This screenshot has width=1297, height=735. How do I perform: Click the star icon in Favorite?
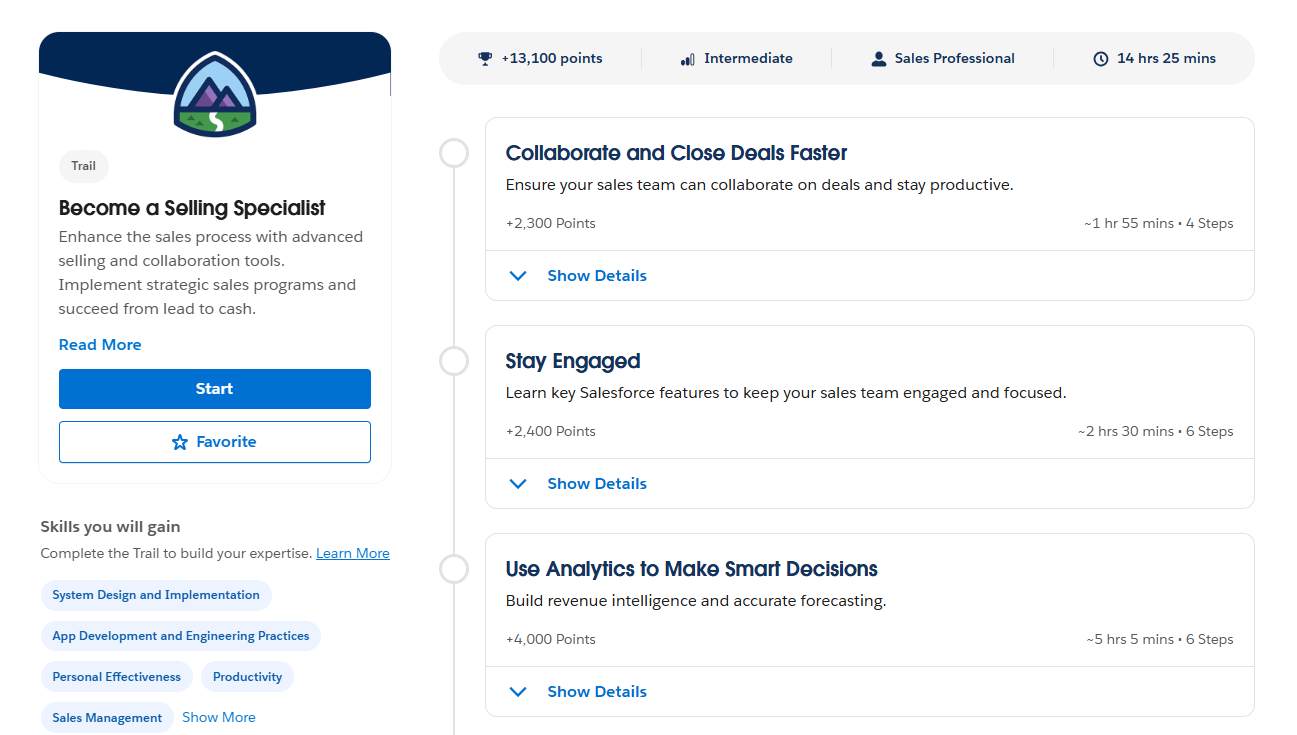(180, 442)
